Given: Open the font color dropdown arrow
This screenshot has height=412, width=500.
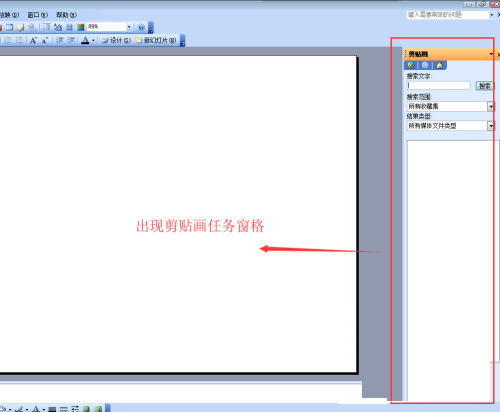Looking at the screenshot, I should coord(93,40).
